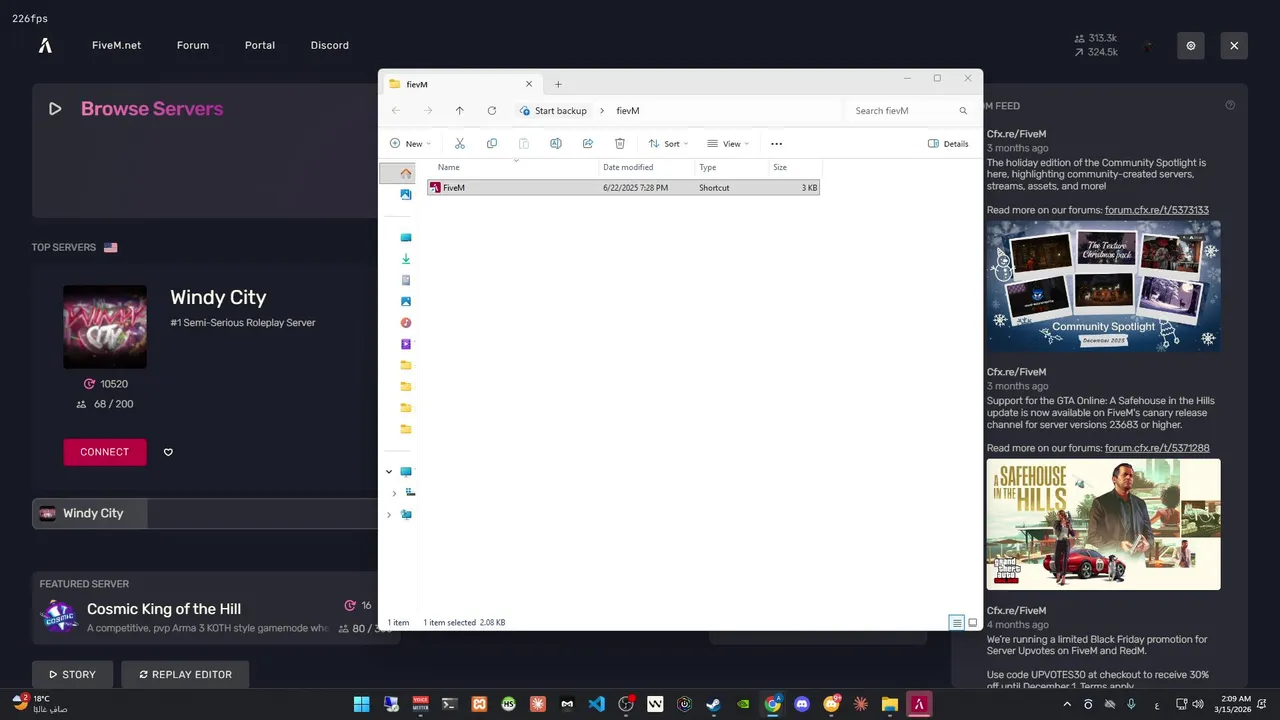Open Safehouse in the Hills thumbnail
Image resolution: width=1280 pixels, height=720 pixels.
click(x=1104, y=524)
